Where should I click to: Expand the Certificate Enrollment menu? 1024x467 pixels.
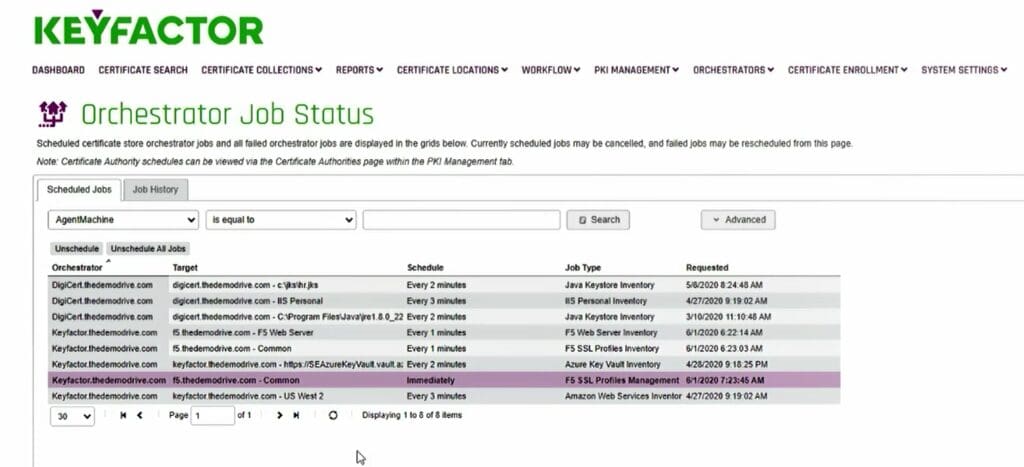pos(848,70)
